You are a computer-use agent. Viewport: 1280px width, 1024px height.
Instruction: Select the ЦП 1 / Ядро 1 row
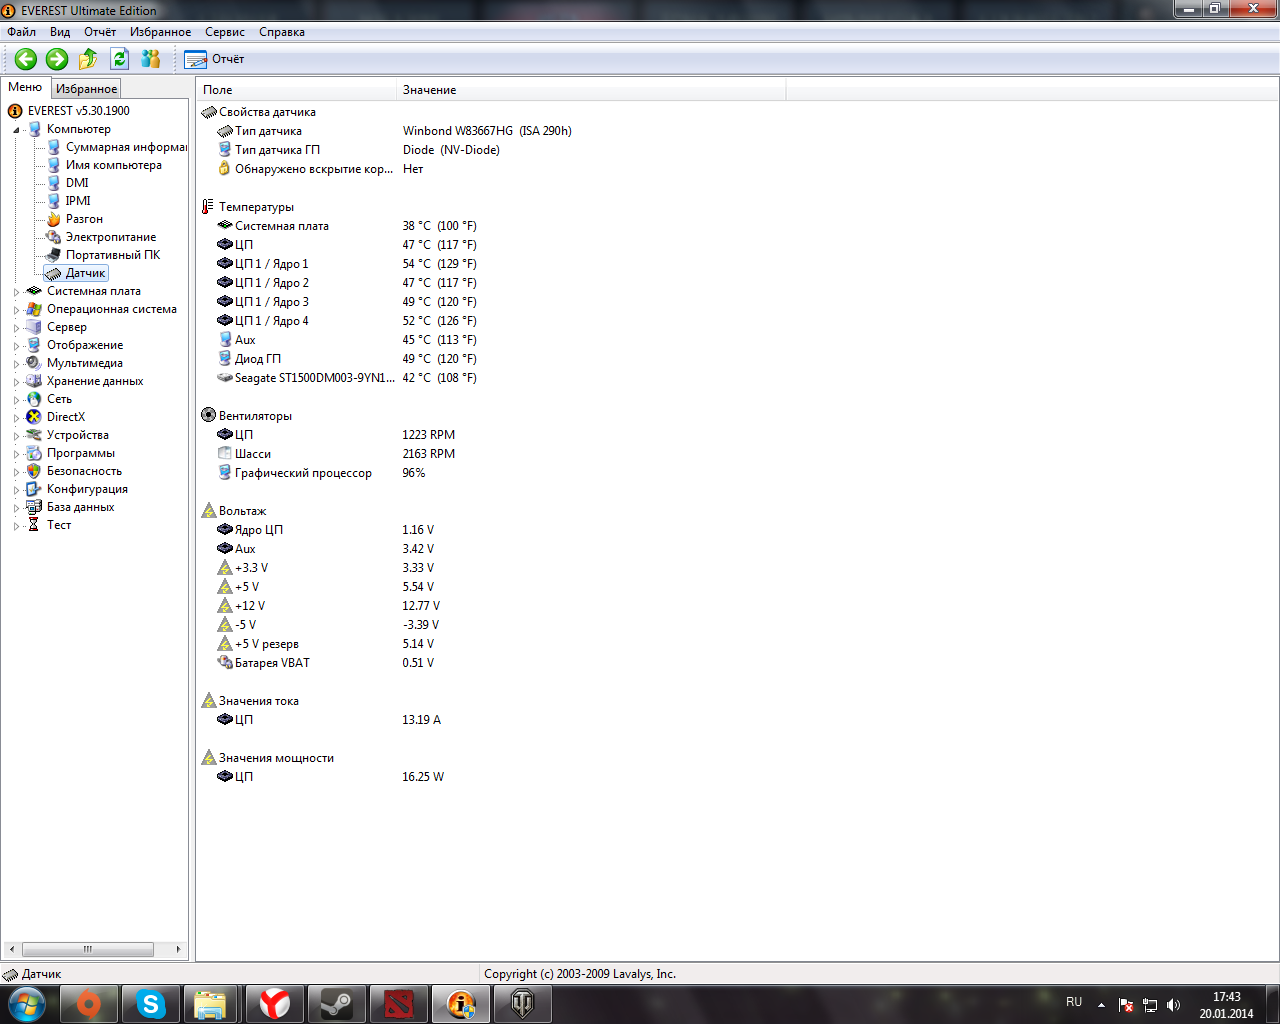tap(347, 264)
